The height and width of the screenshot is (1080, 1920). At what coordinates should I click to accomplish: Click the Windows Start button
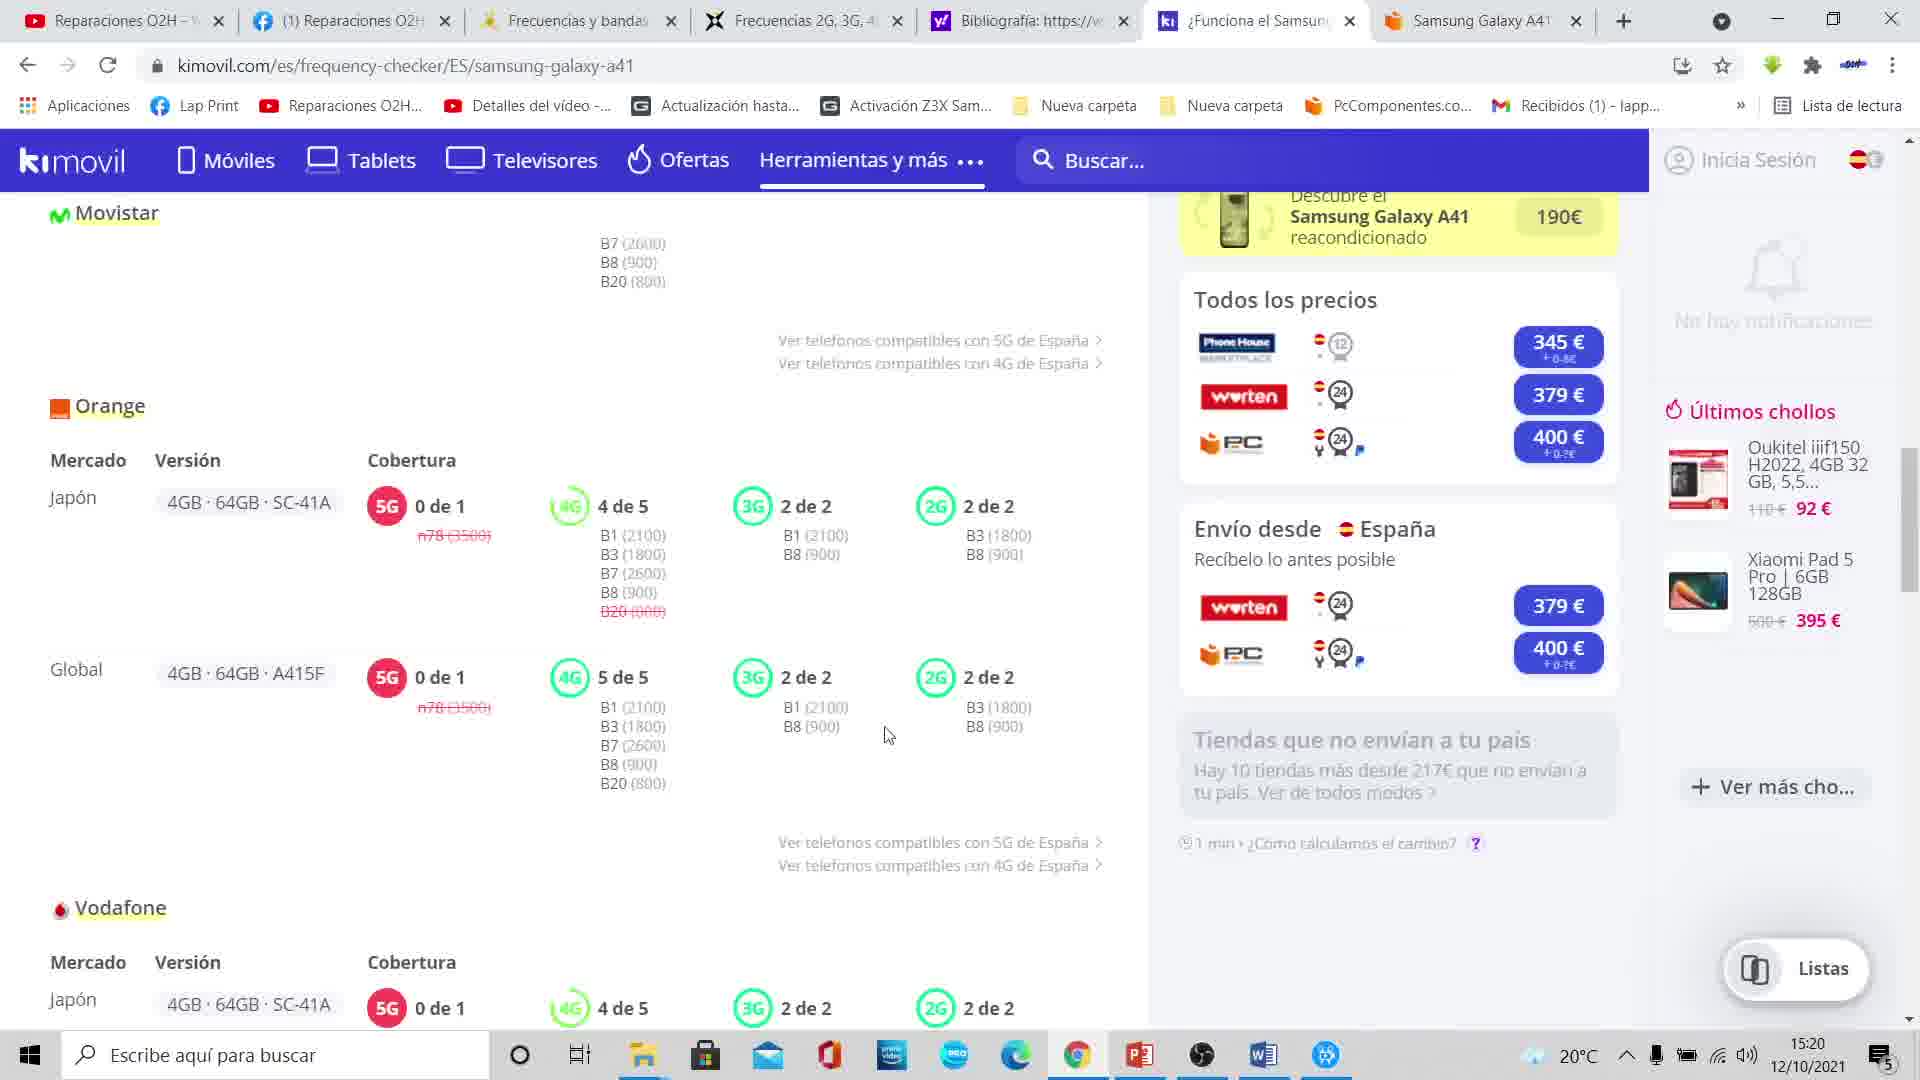pyautogui.click(x=30, y=1055)
